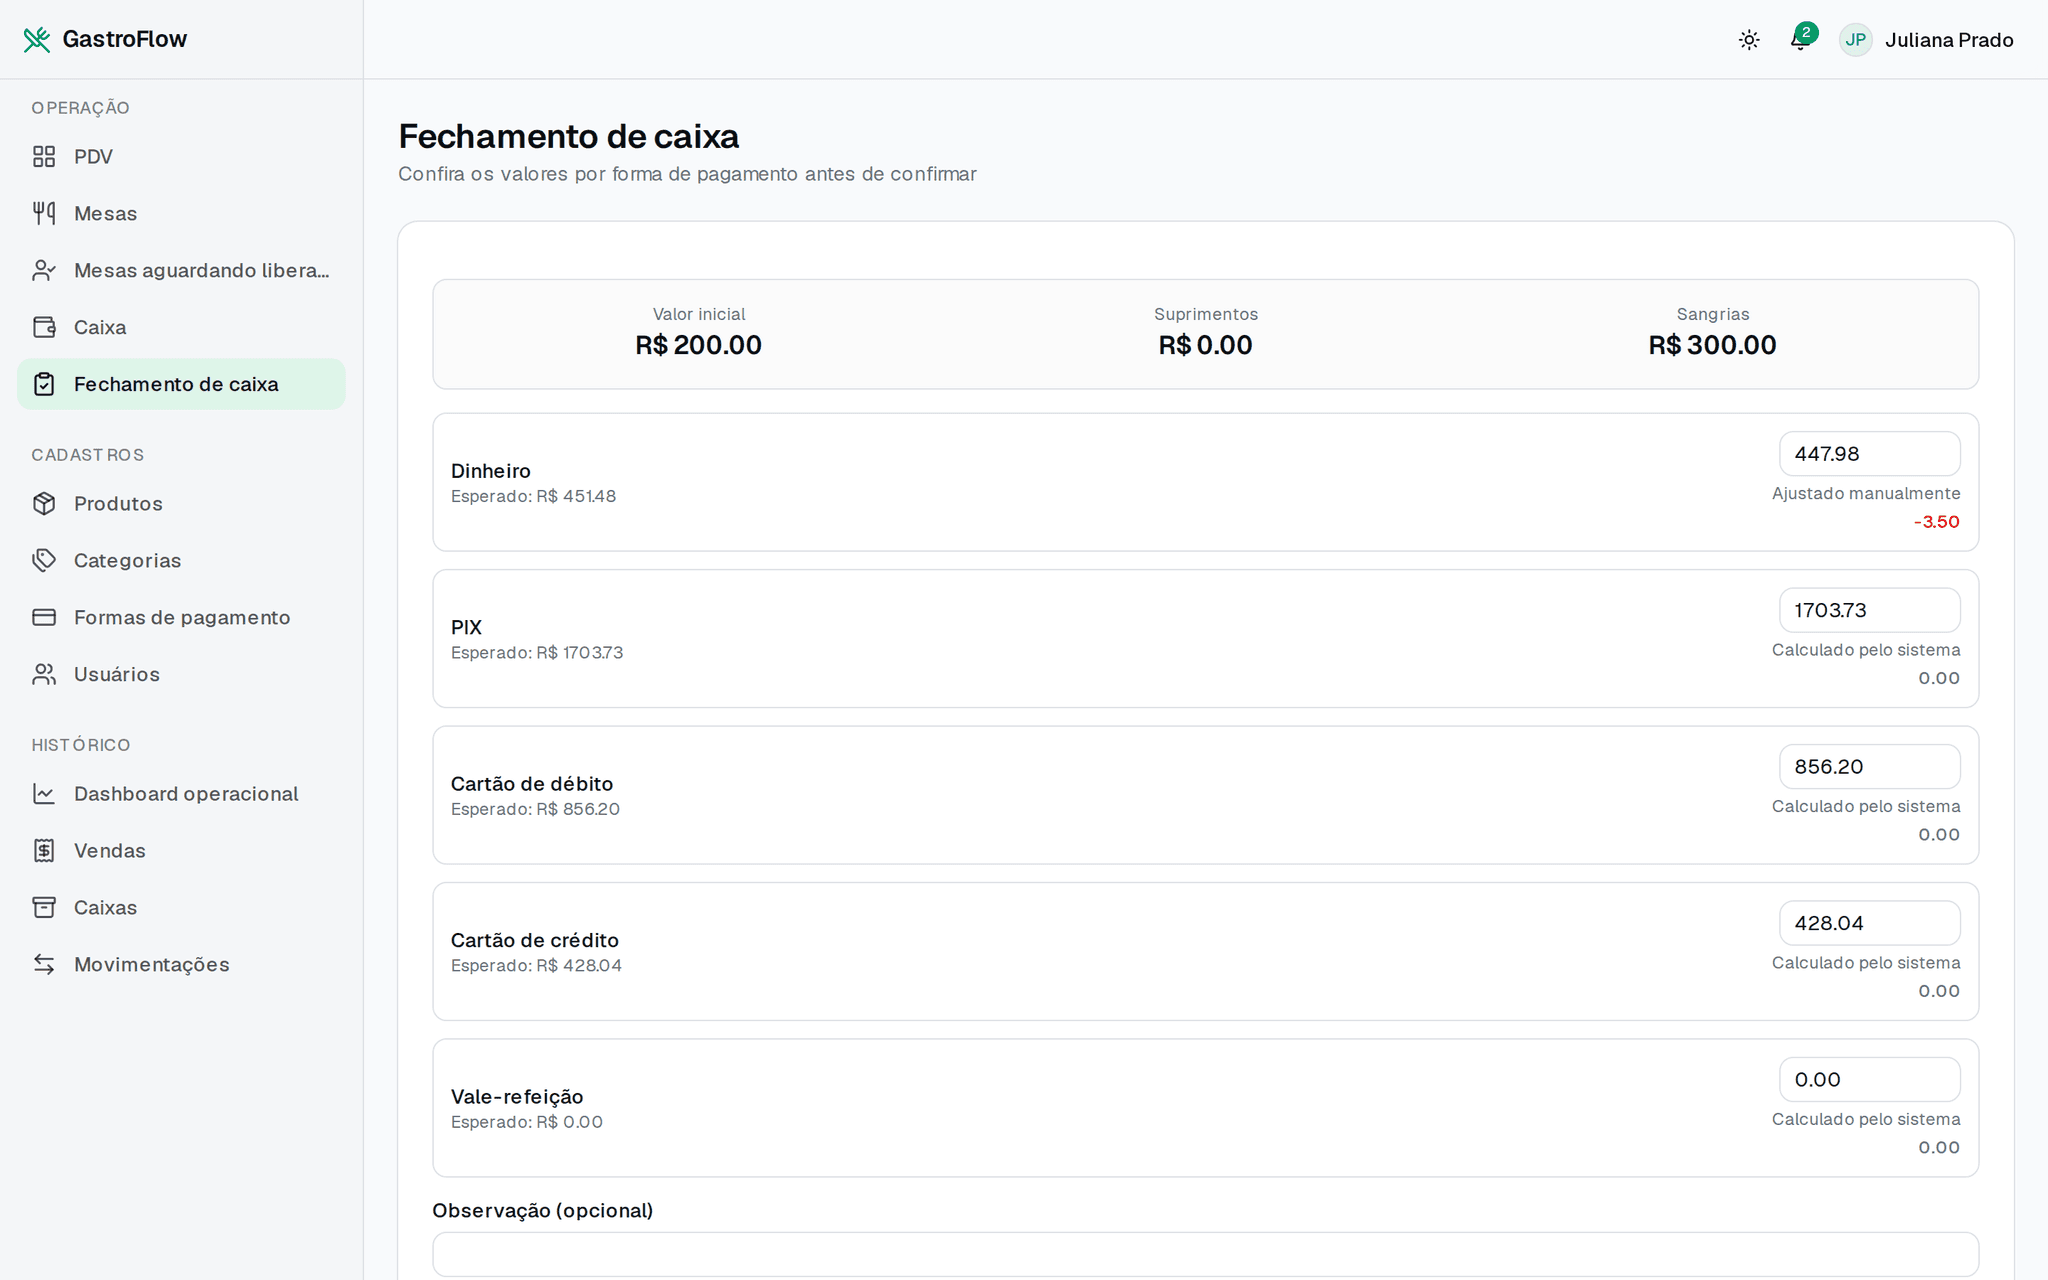The width and height of the screenshot is (2048, 1280).
Task: Click the Usuários people icon
Action: (x=44, y=675)
